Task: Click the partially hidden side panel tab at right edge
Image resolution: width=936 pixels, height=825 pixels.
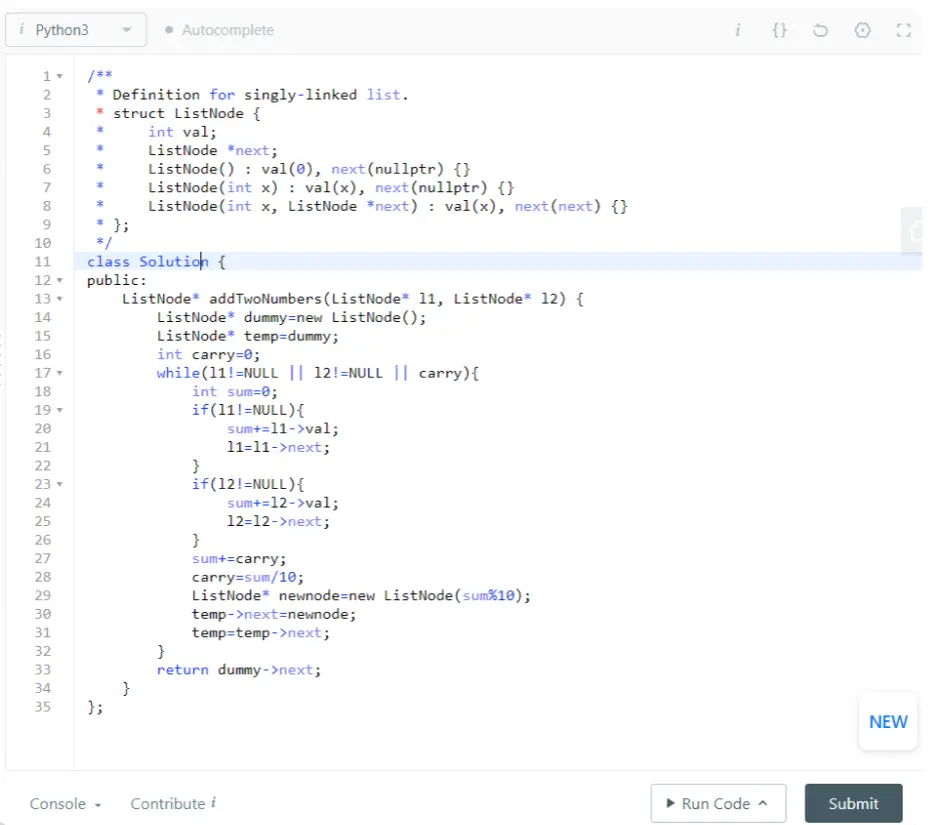Action: pos(913,230)
